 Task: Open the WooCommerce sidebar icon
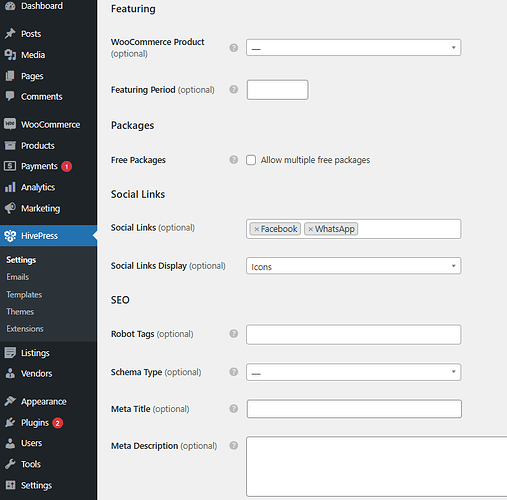pos(10,124)
